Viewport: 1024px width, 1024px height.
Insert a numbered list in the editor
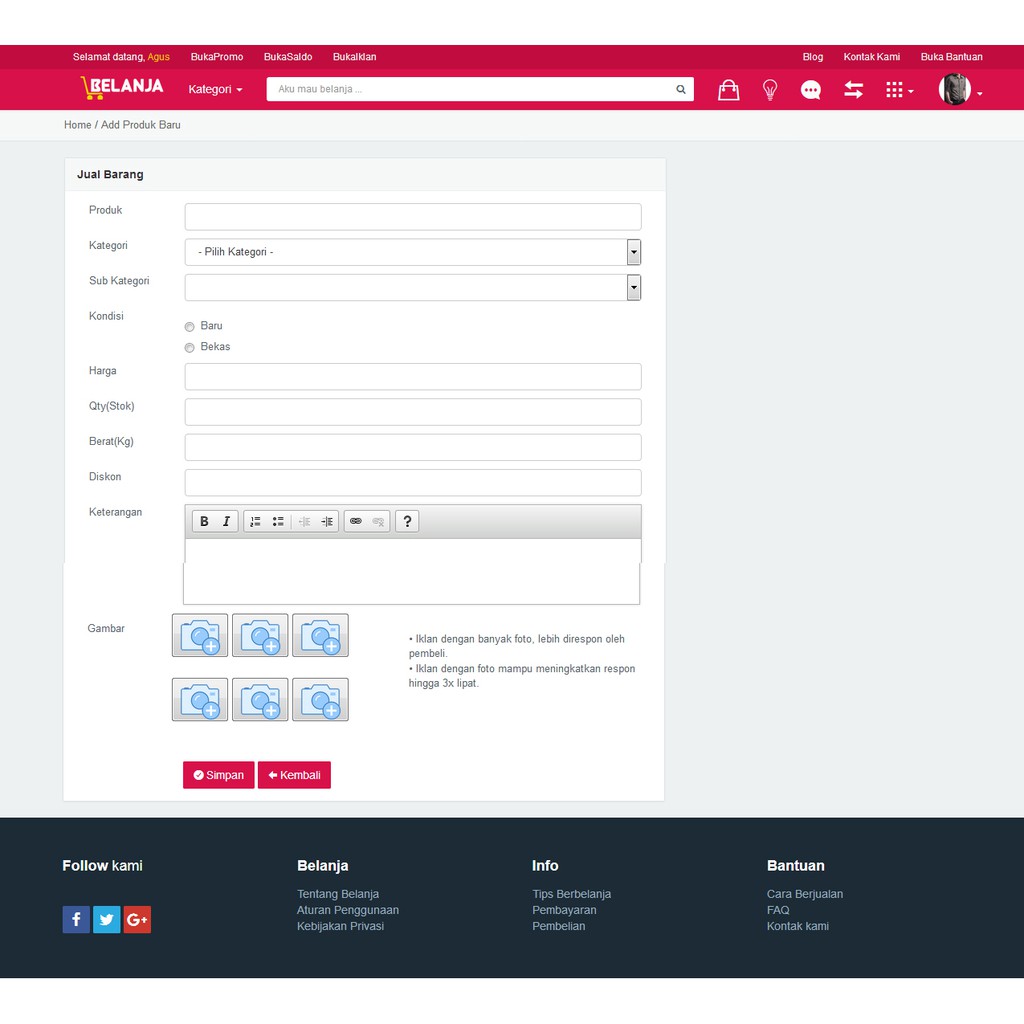click(x=255, y=521)
